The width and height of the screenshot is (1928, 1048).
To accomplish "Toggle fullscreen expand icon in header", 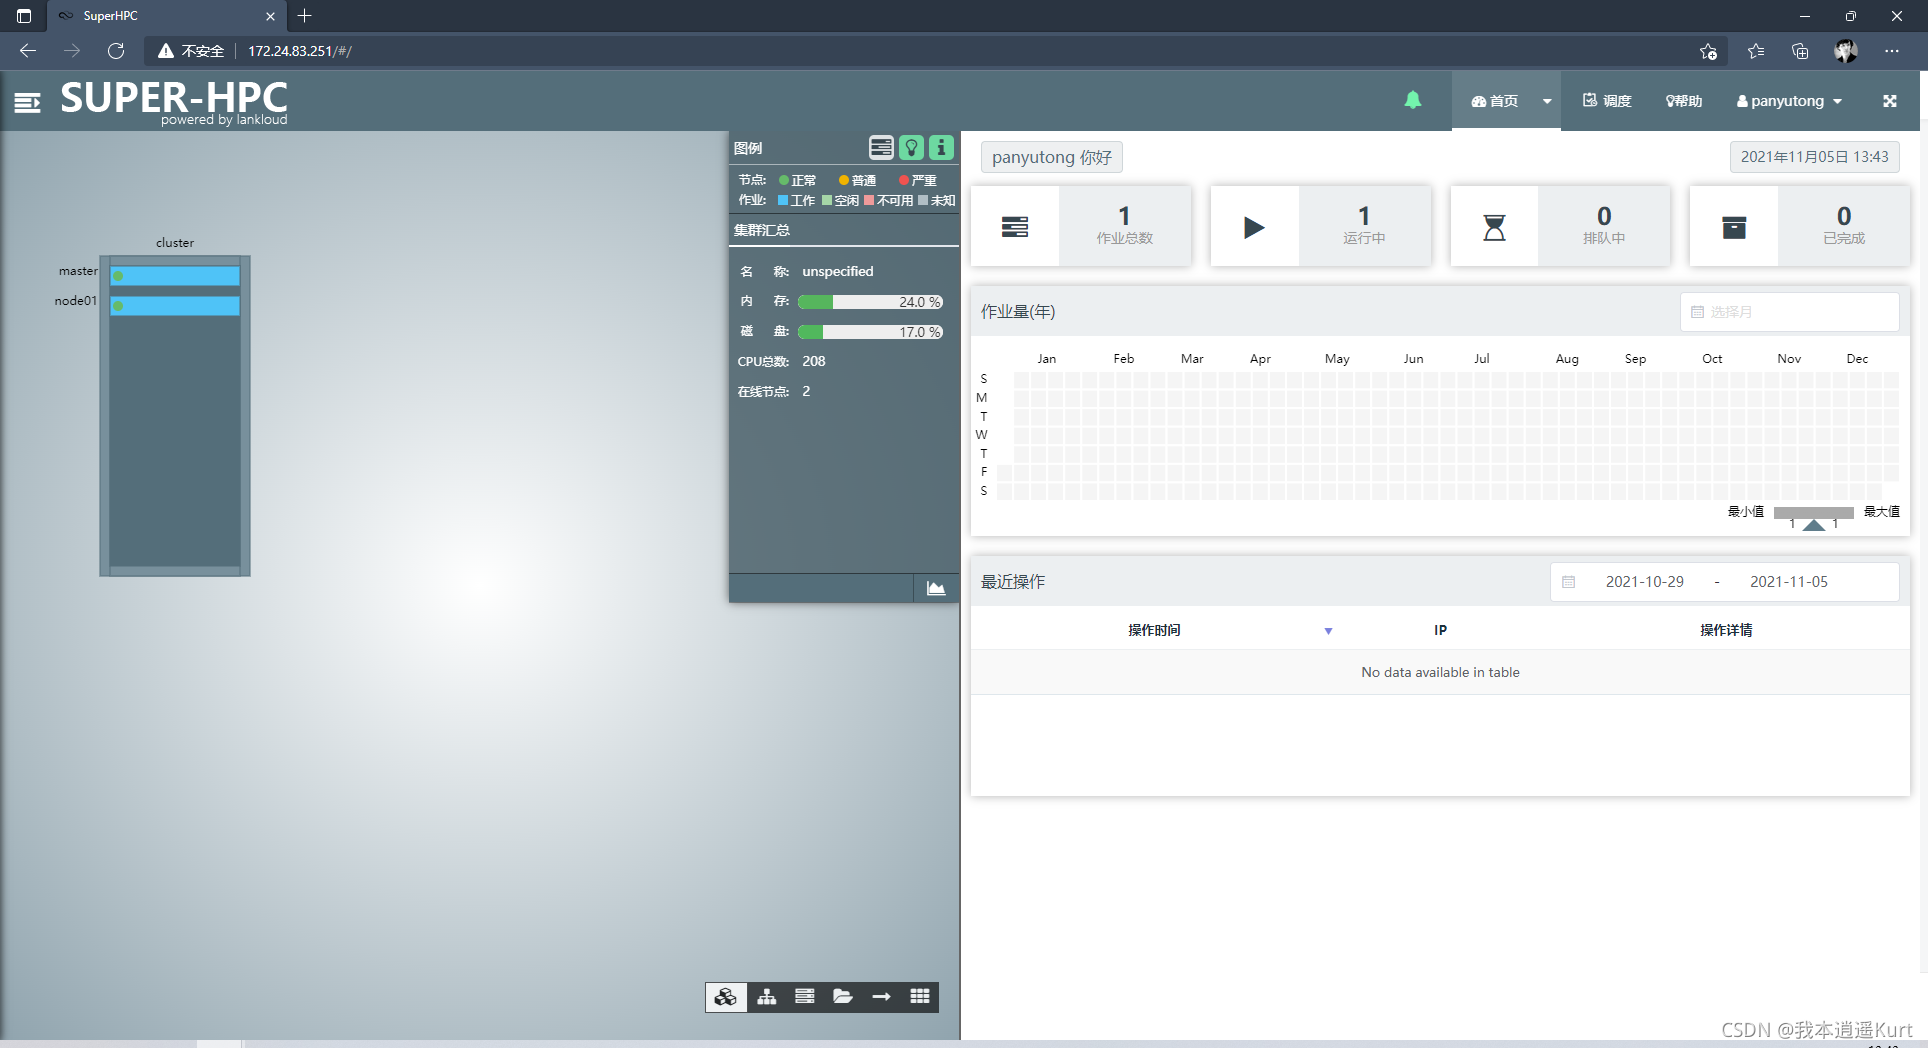I will coord(1889,101).
